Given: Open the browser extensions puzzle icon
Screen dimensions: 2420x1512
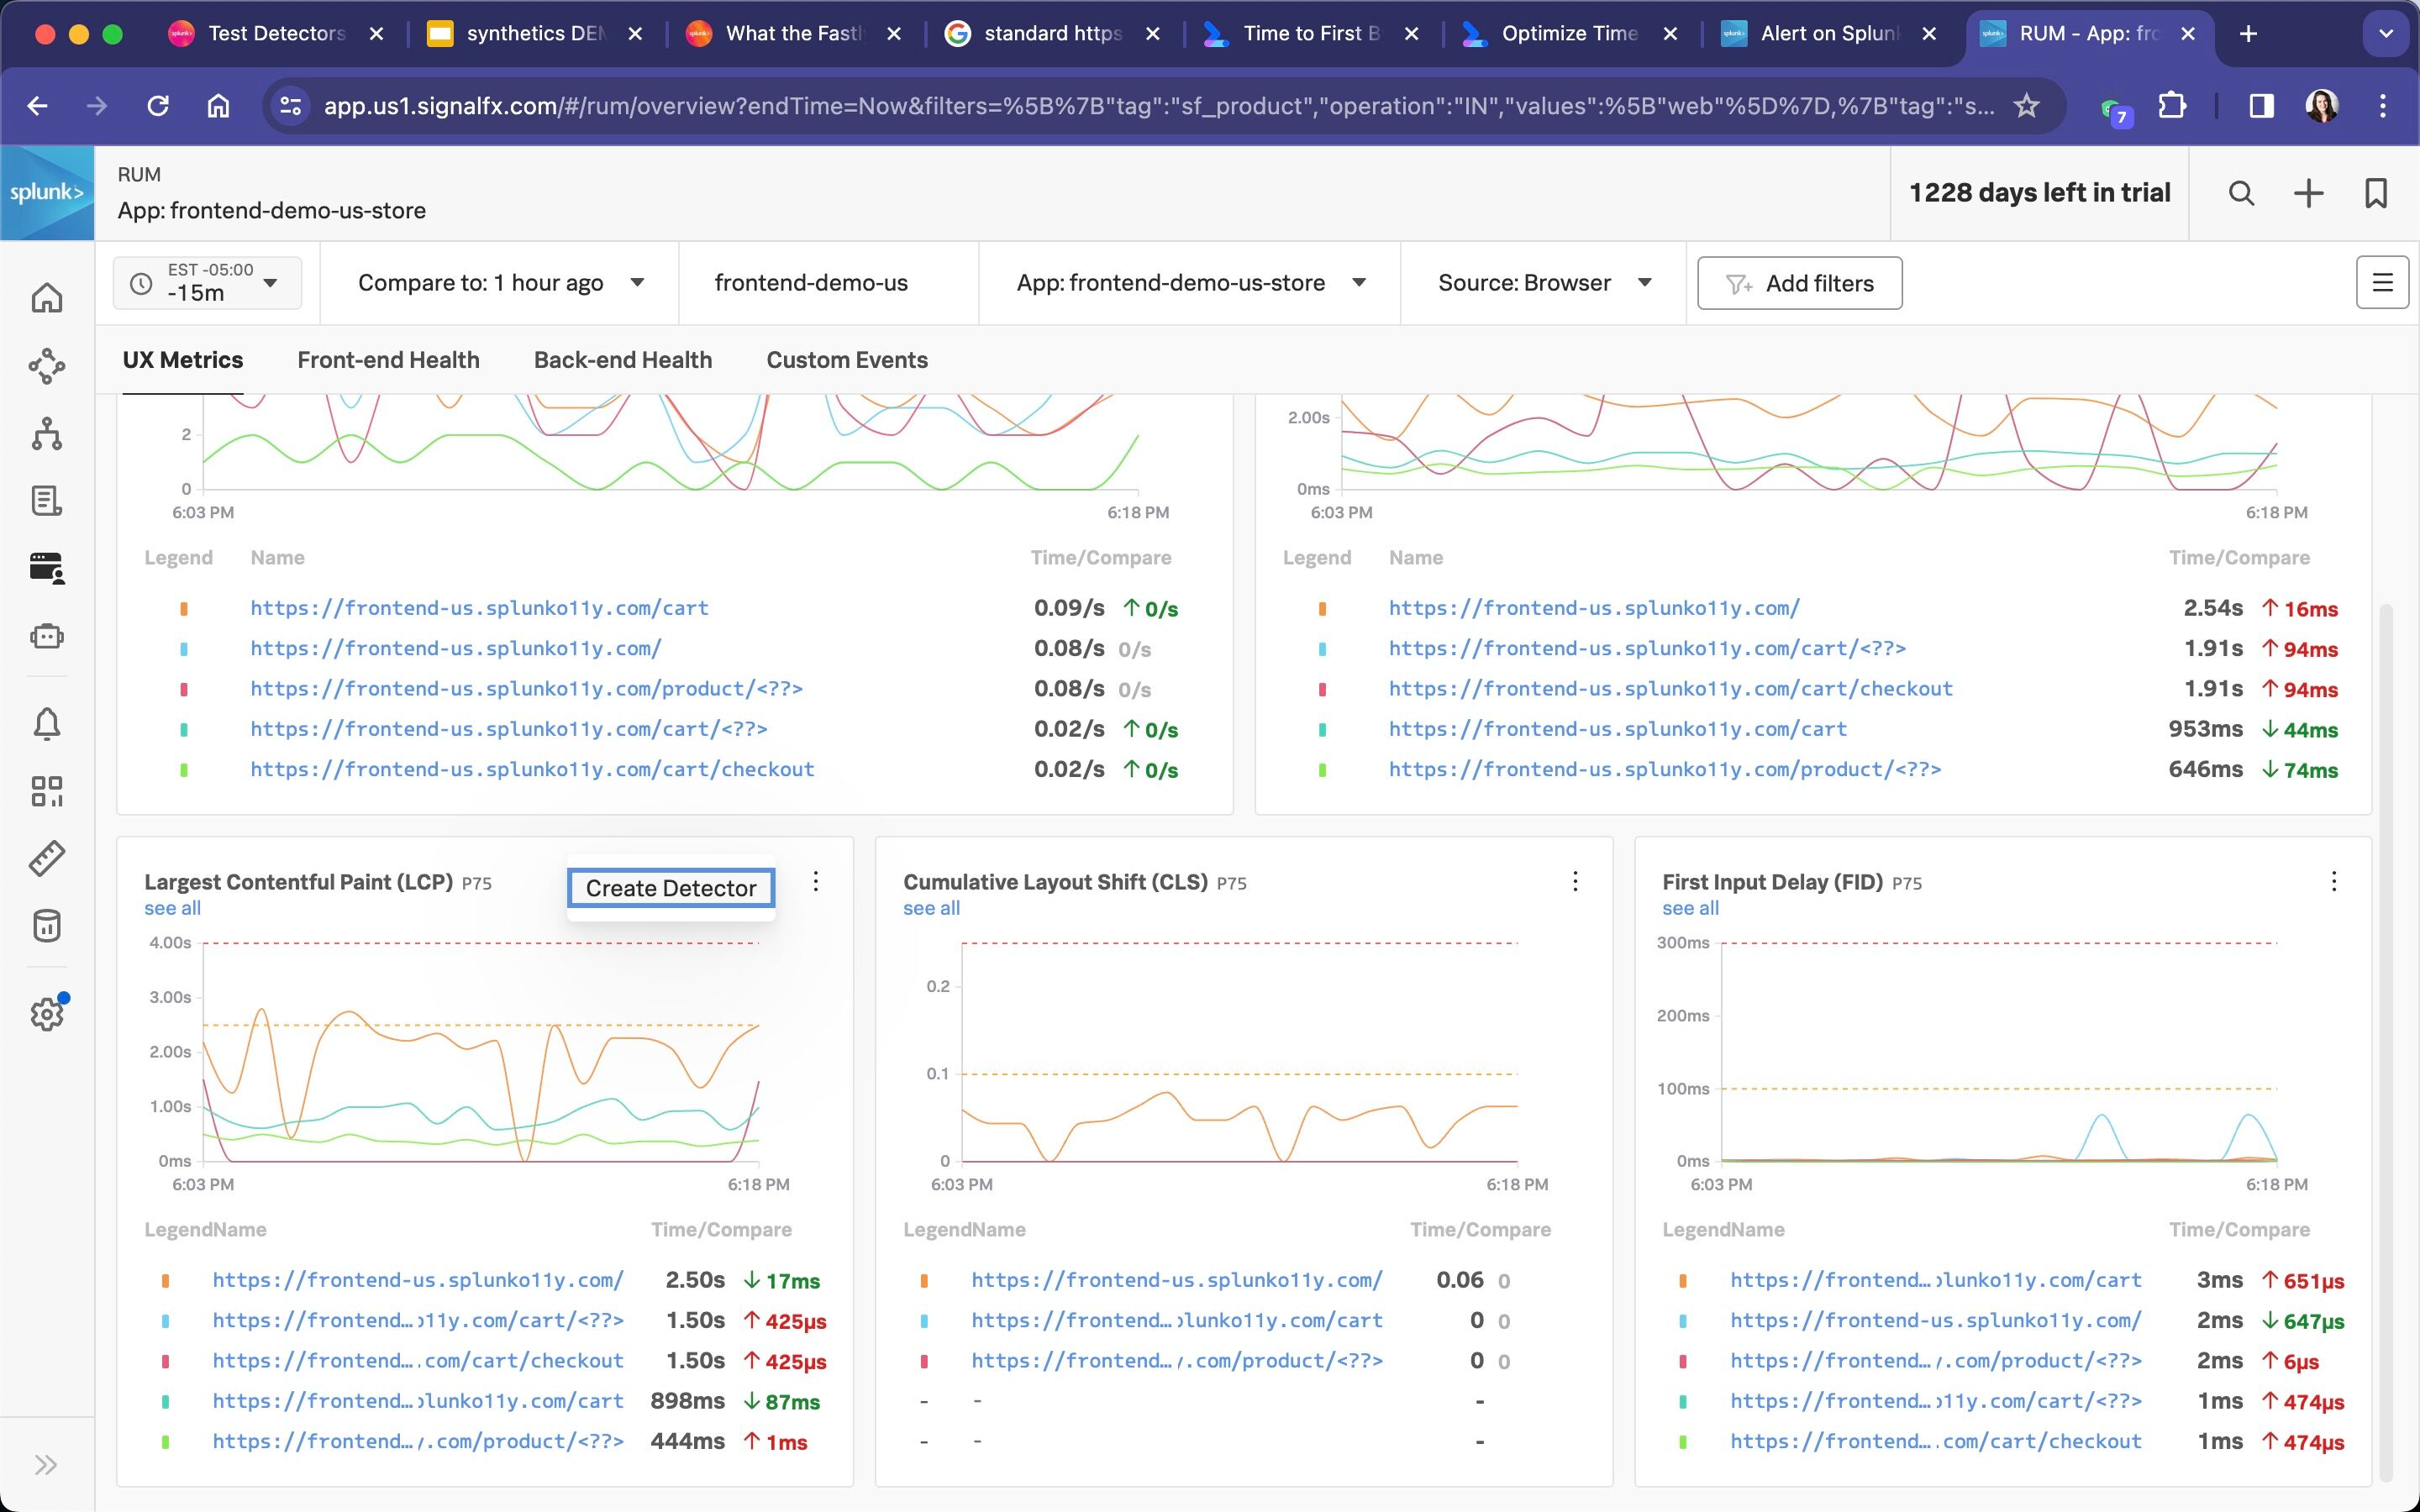Looking at the screenshot, I should [x=2172, y=105].
